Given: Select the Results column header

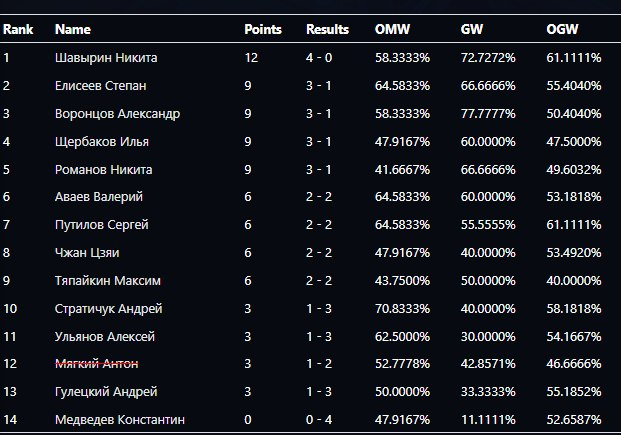Looking at the screenshot, I should [327, 30].
